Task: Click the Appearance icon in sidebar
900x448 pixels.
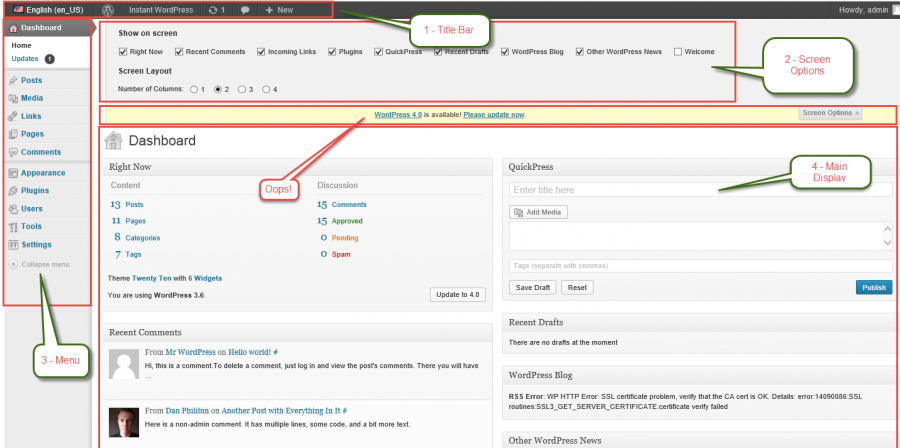Action: tap(13, 173)
